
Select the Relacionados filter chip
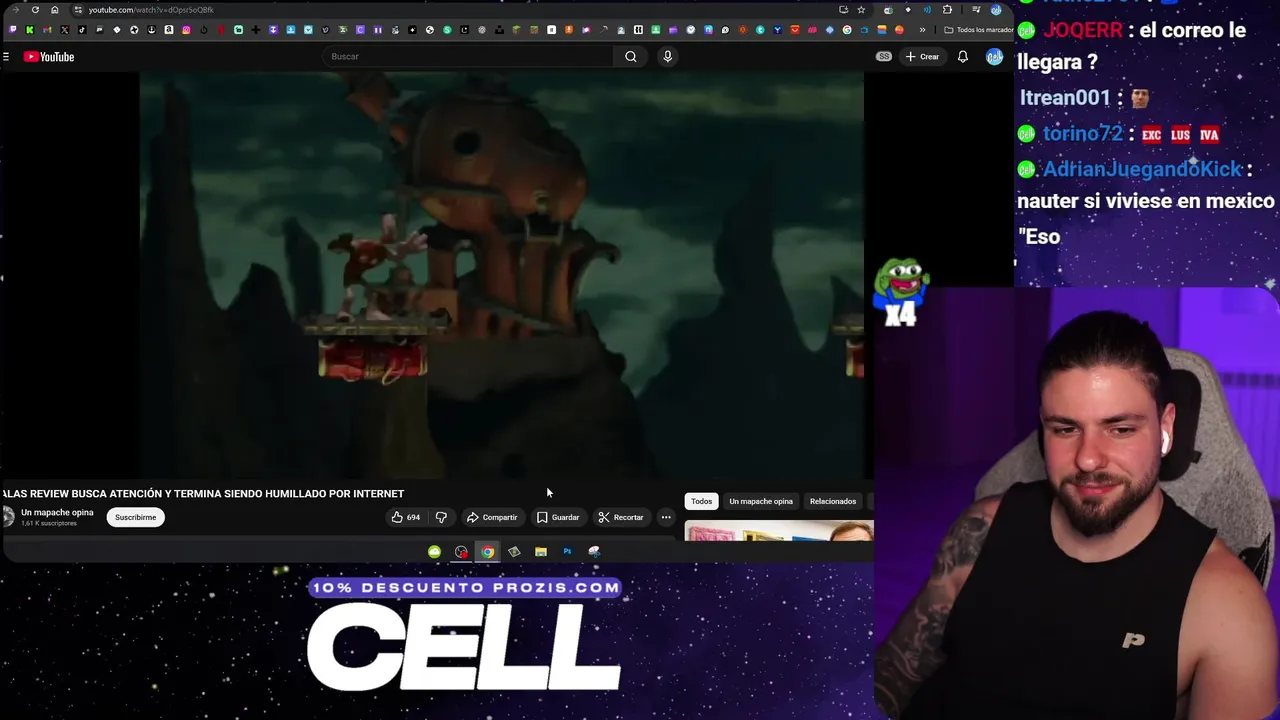[x=833, y=501]
